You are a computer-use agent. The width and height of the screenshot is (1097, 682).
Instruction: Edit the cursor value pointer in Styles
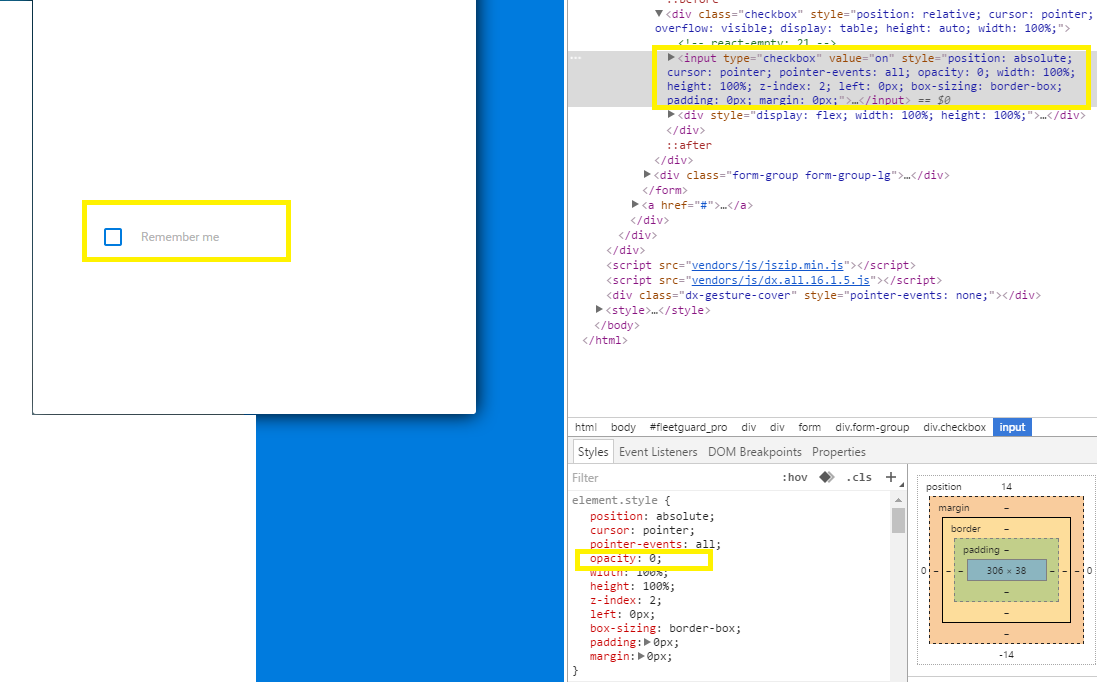[665, 530]
